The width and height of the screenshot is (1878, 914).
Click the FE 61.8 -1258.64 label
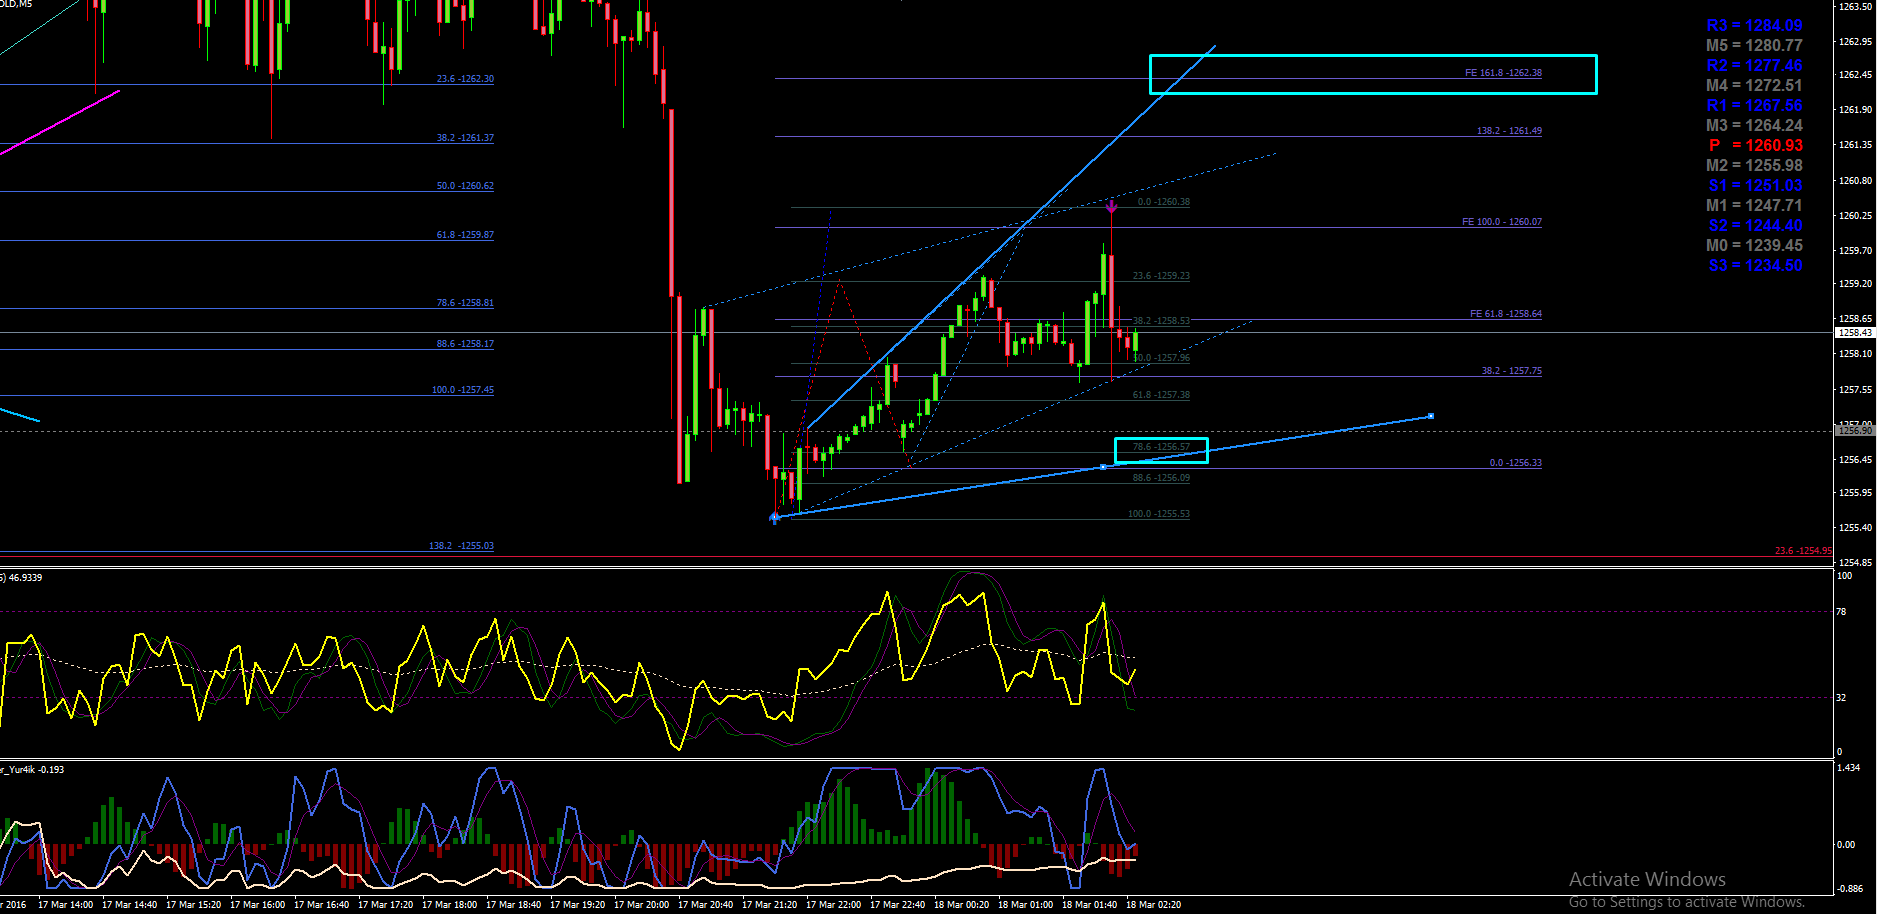tap(1506, 314)
